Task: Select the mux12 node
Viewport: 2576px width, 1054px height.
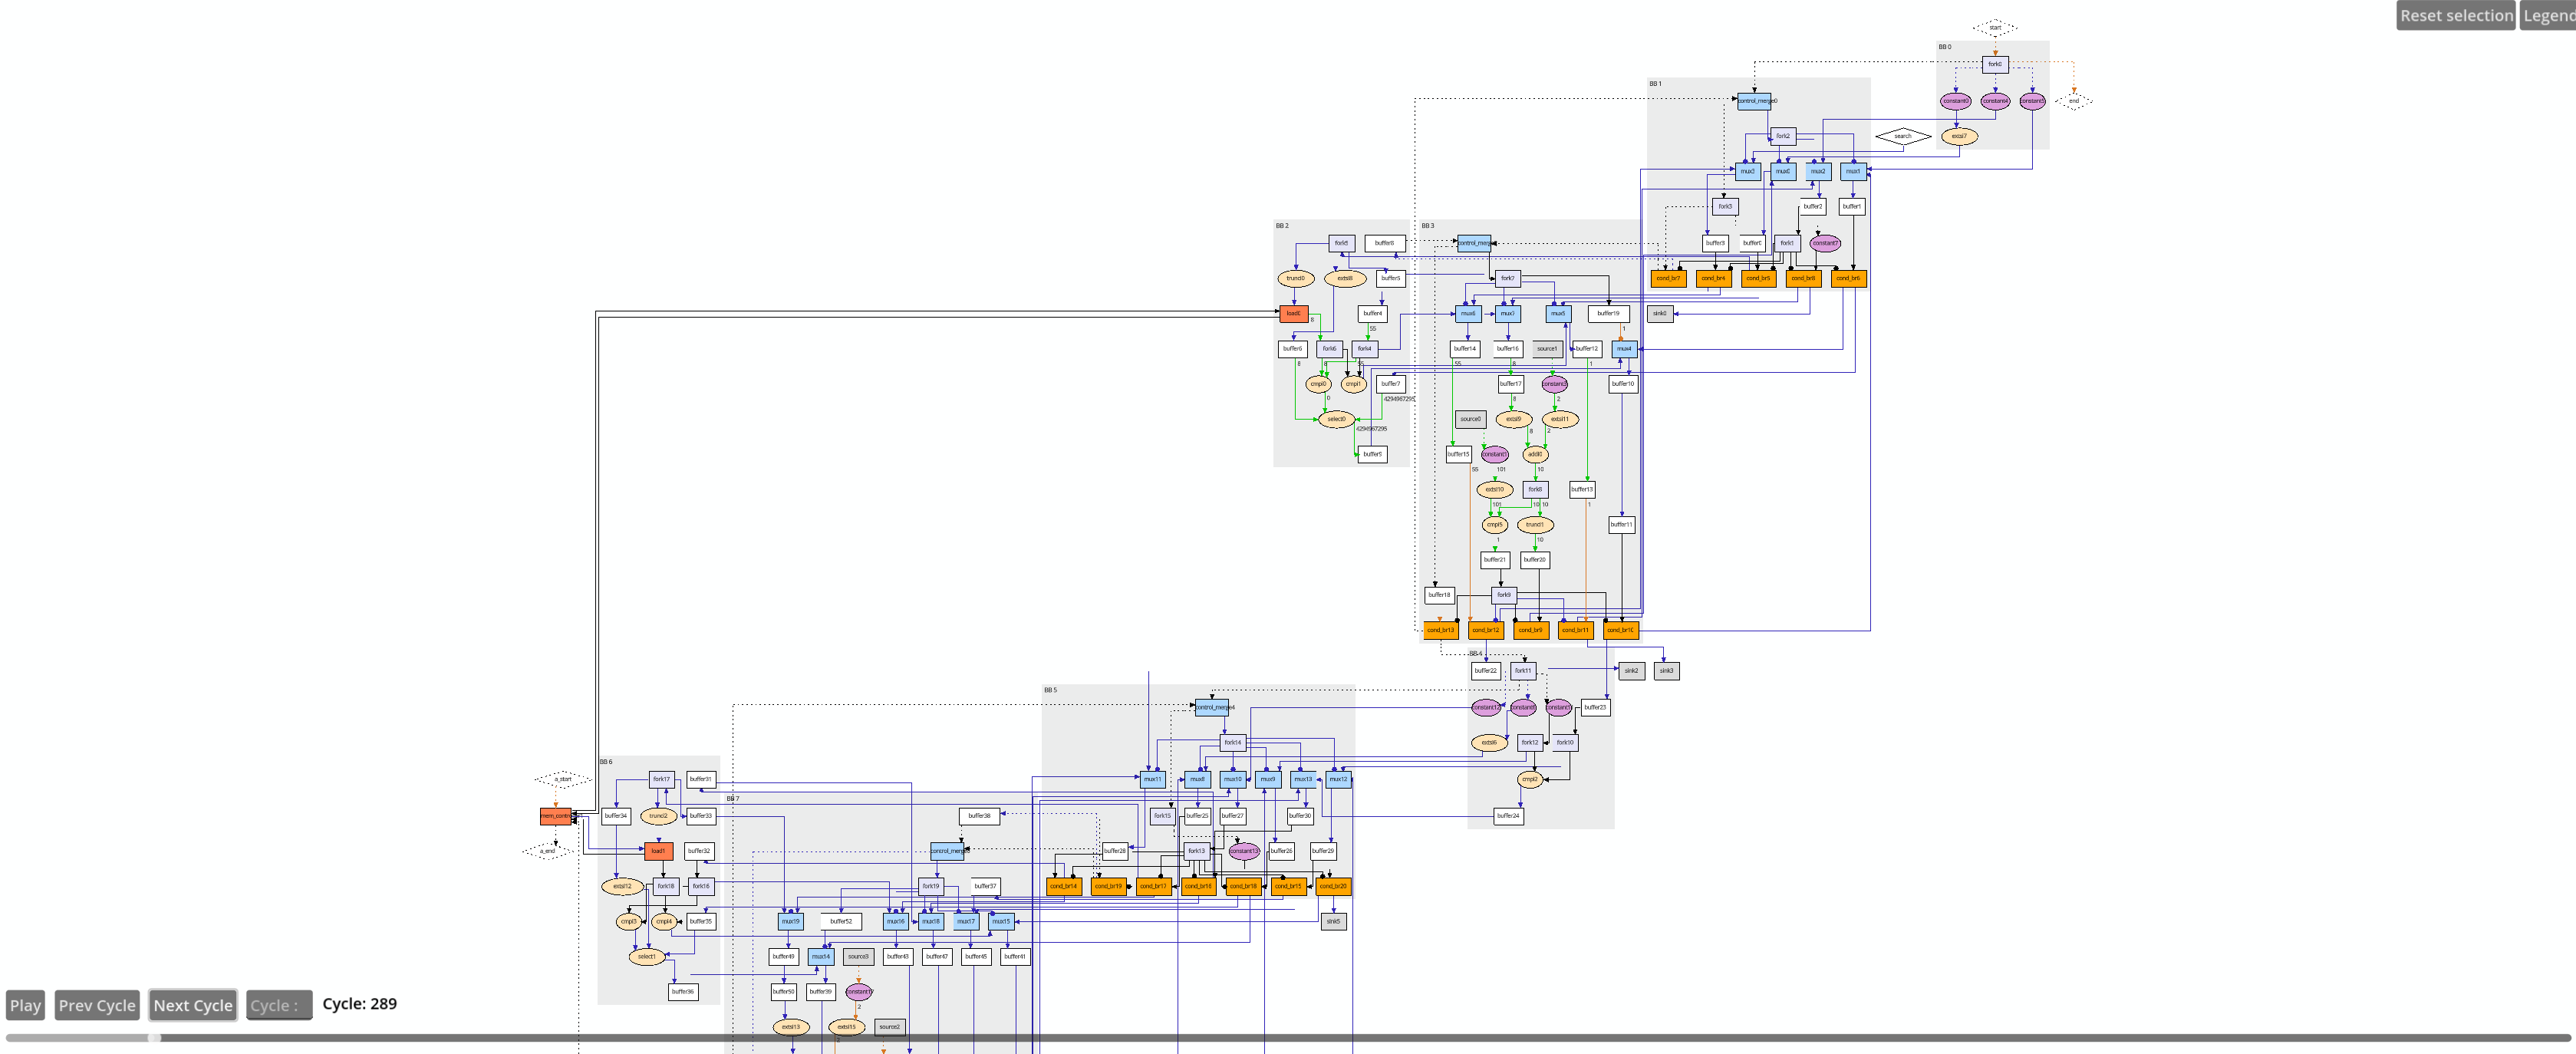Action: coord(1338,779)
